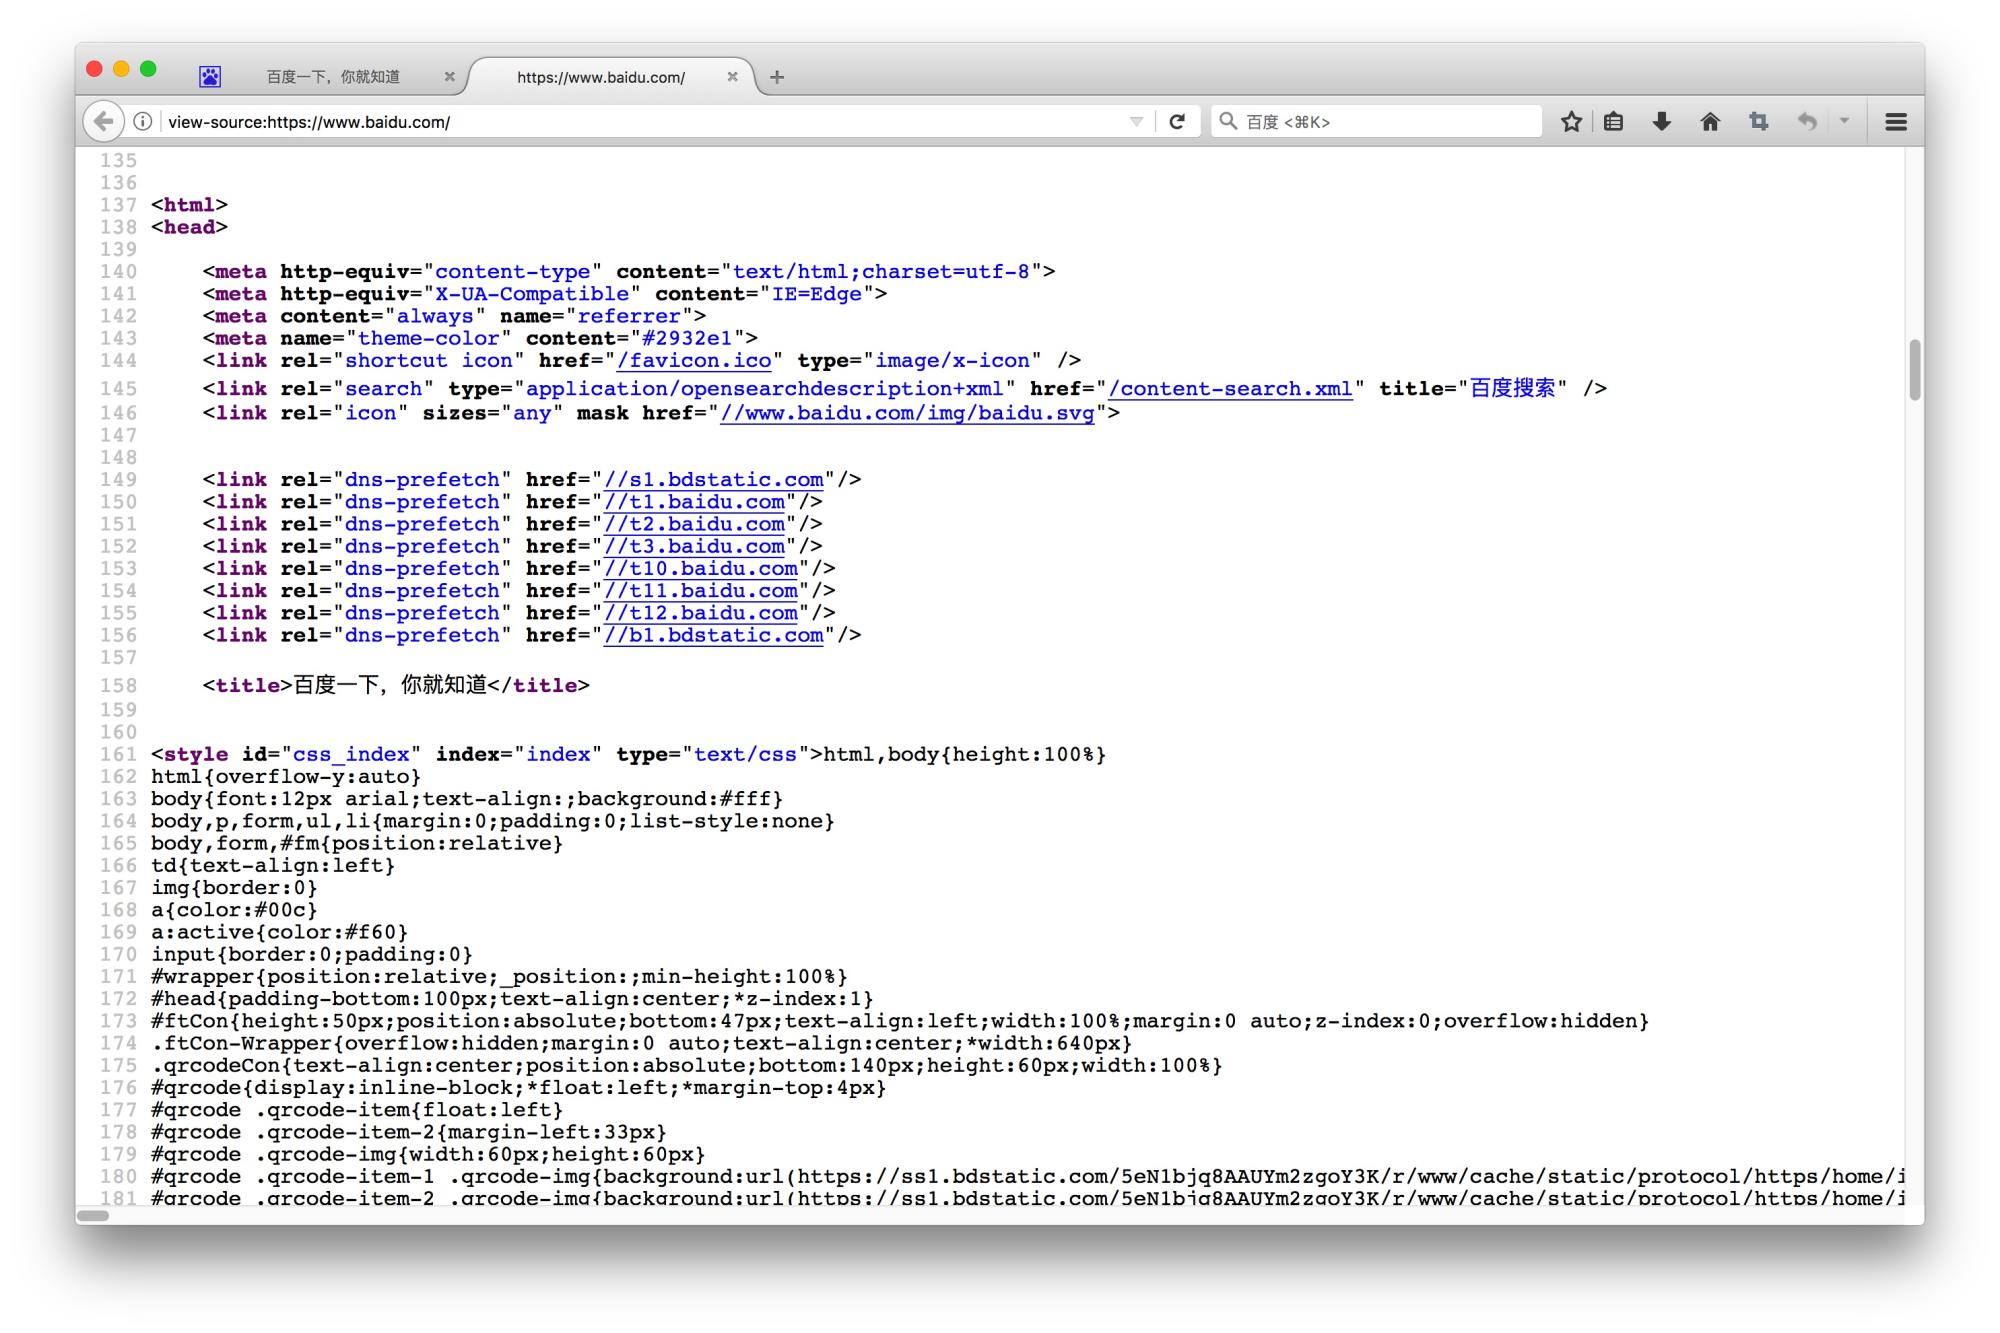Expand the URL bar history dropdown
The height and width of the screenshot is (1333, 2000).
point(1136,122)
